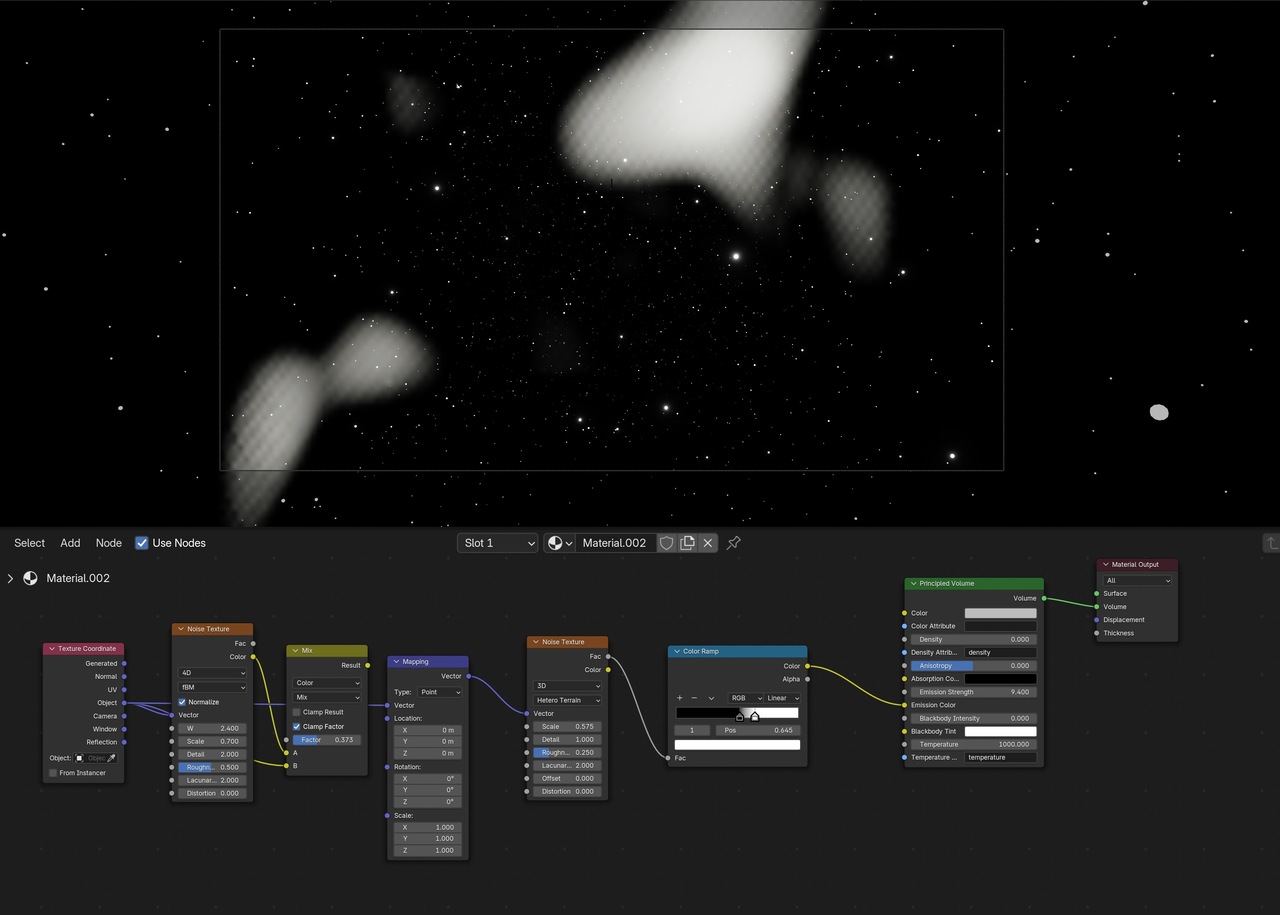Click the Absorption Color black swatch
The width and height of the screenshot is (1280, 915).
click(x=1000, y=679)
